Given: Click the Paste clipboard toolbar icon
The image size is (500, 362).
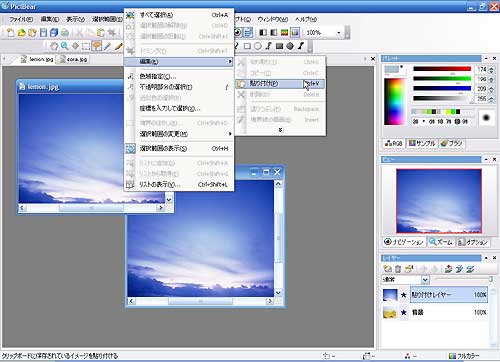Looking at the screenshot, I should coord(100,33).
